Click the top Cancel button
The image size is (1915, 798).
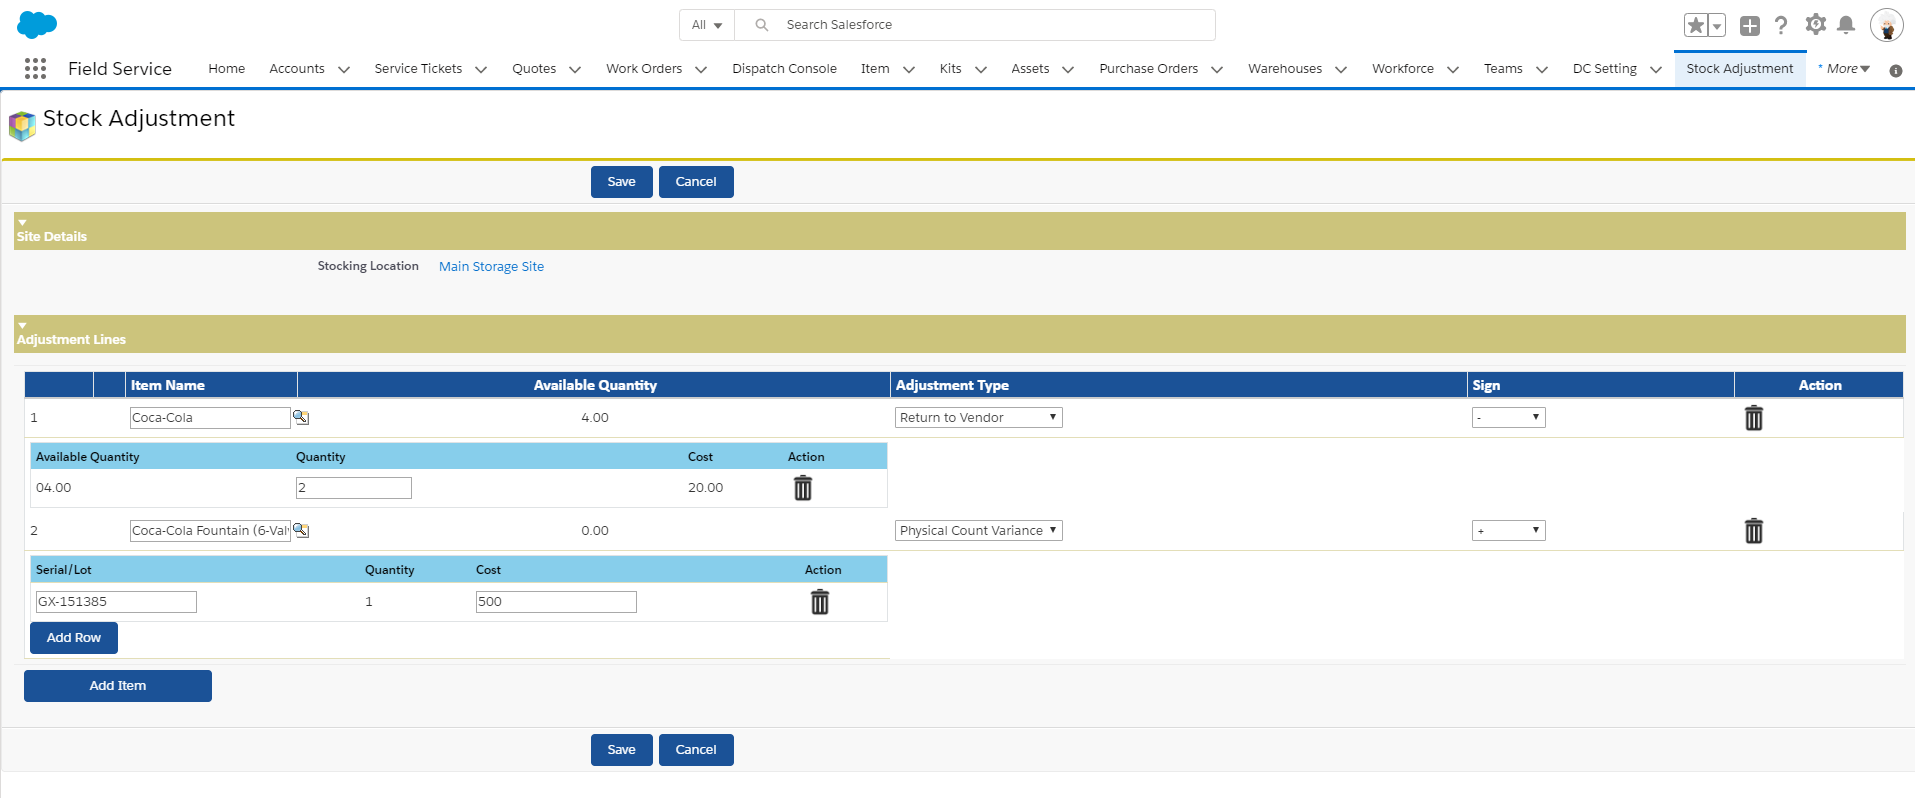pyautogui.click(x=696, y=182)
